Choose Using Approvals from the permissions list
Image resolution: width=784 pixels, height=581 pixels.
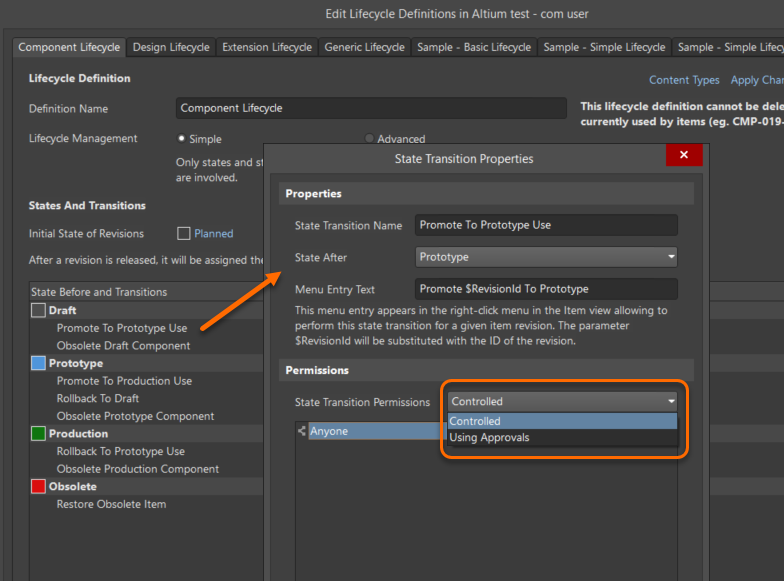click(x=490, y=437)
